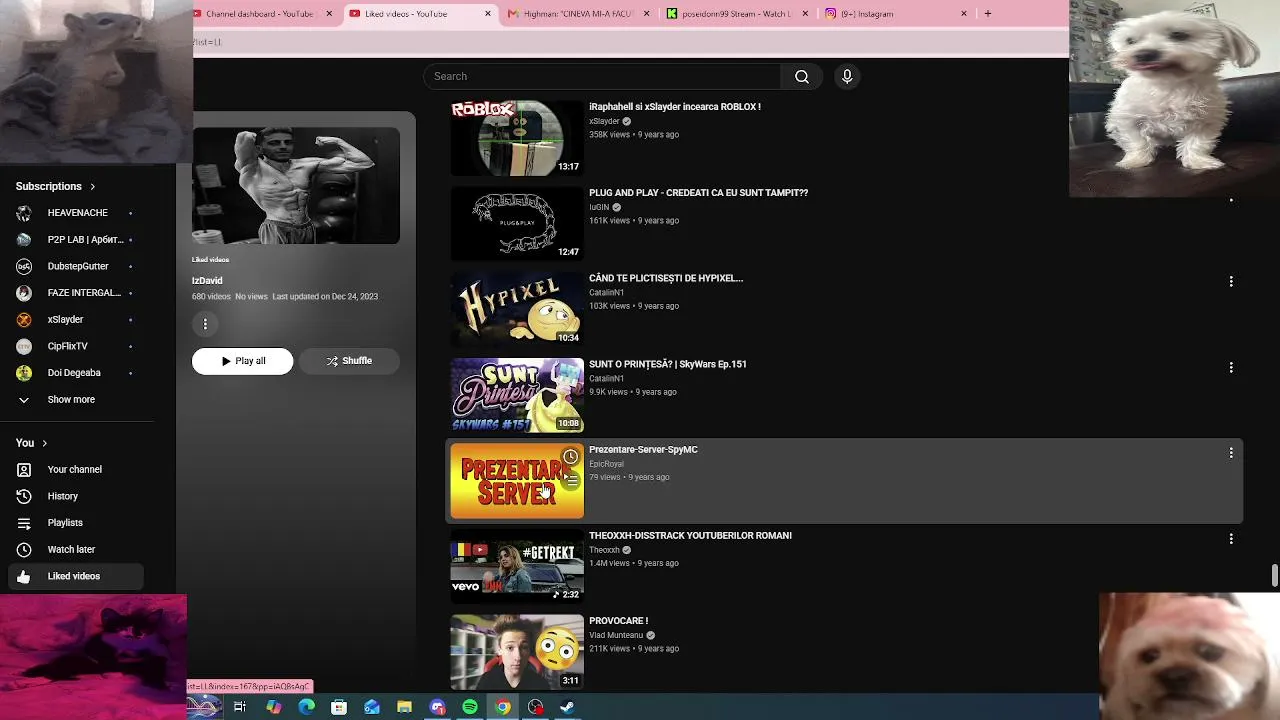Open Watch later from the sidebar

click(76, 549)
